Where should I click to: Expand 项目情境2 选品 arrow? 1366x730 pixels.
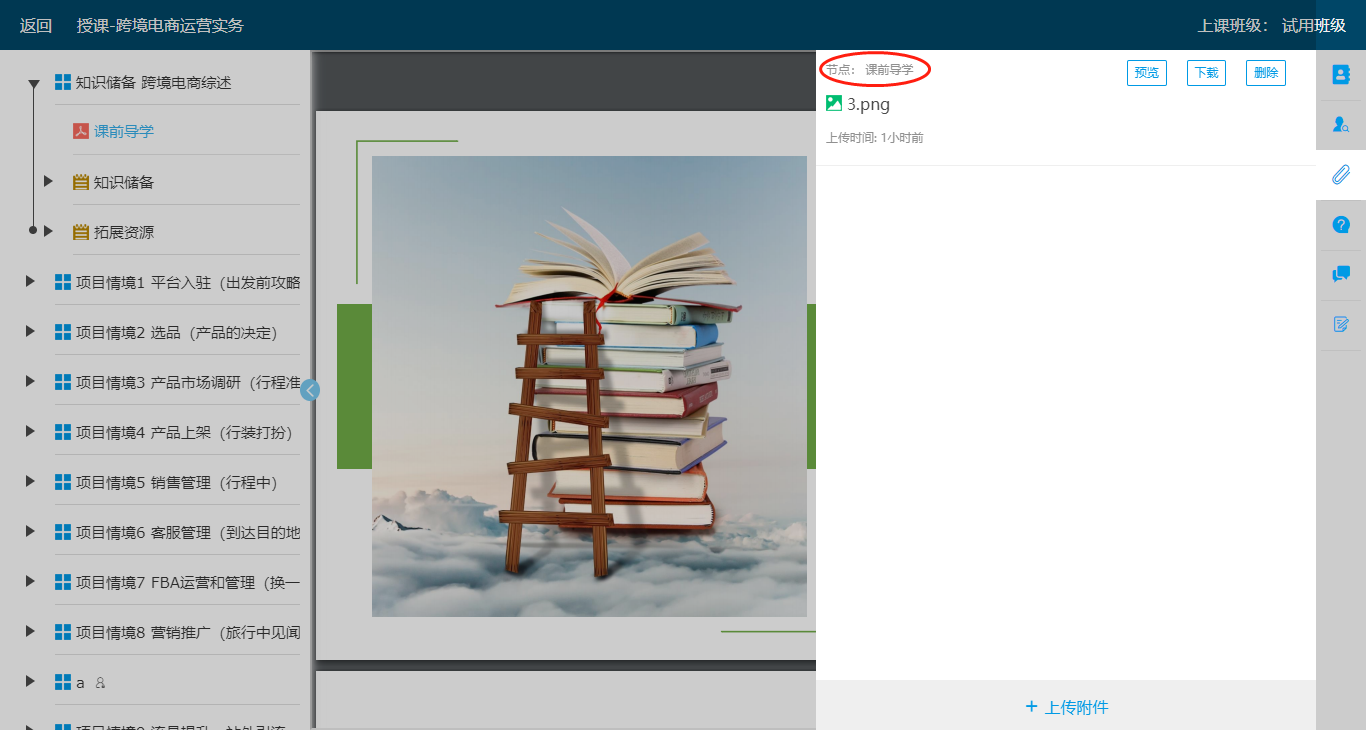[30, 331]
